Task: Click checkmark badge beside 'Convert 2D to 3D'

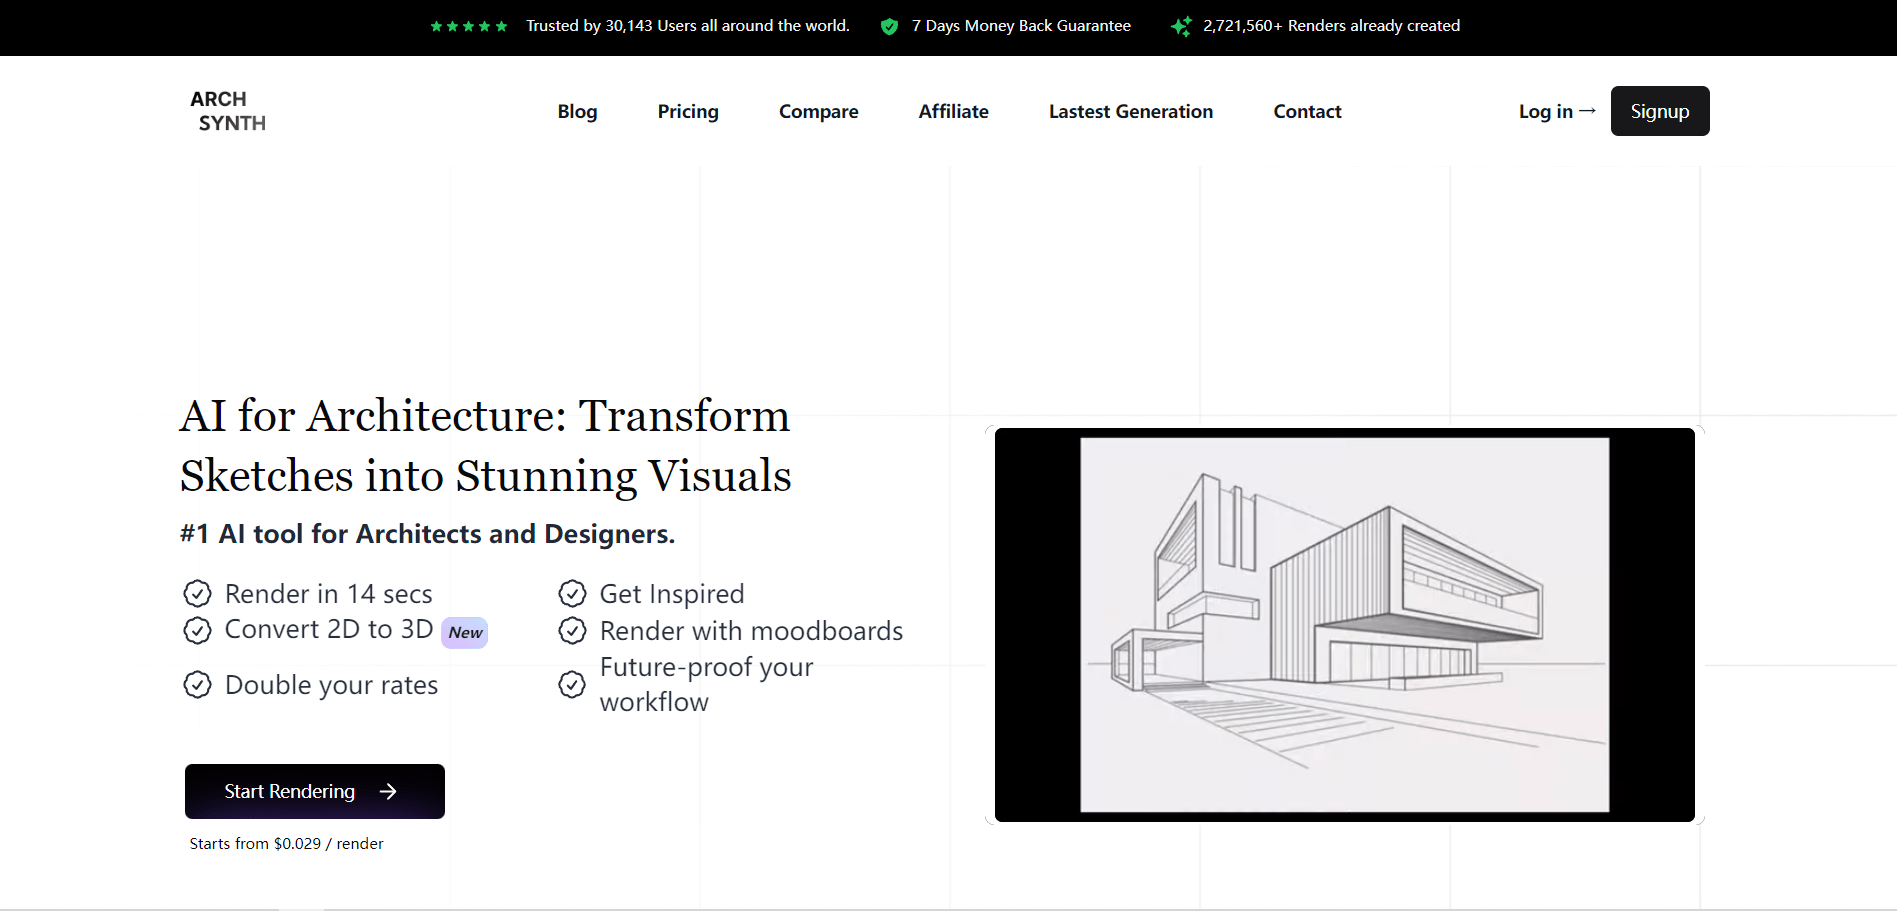Action: click(198, 630)
